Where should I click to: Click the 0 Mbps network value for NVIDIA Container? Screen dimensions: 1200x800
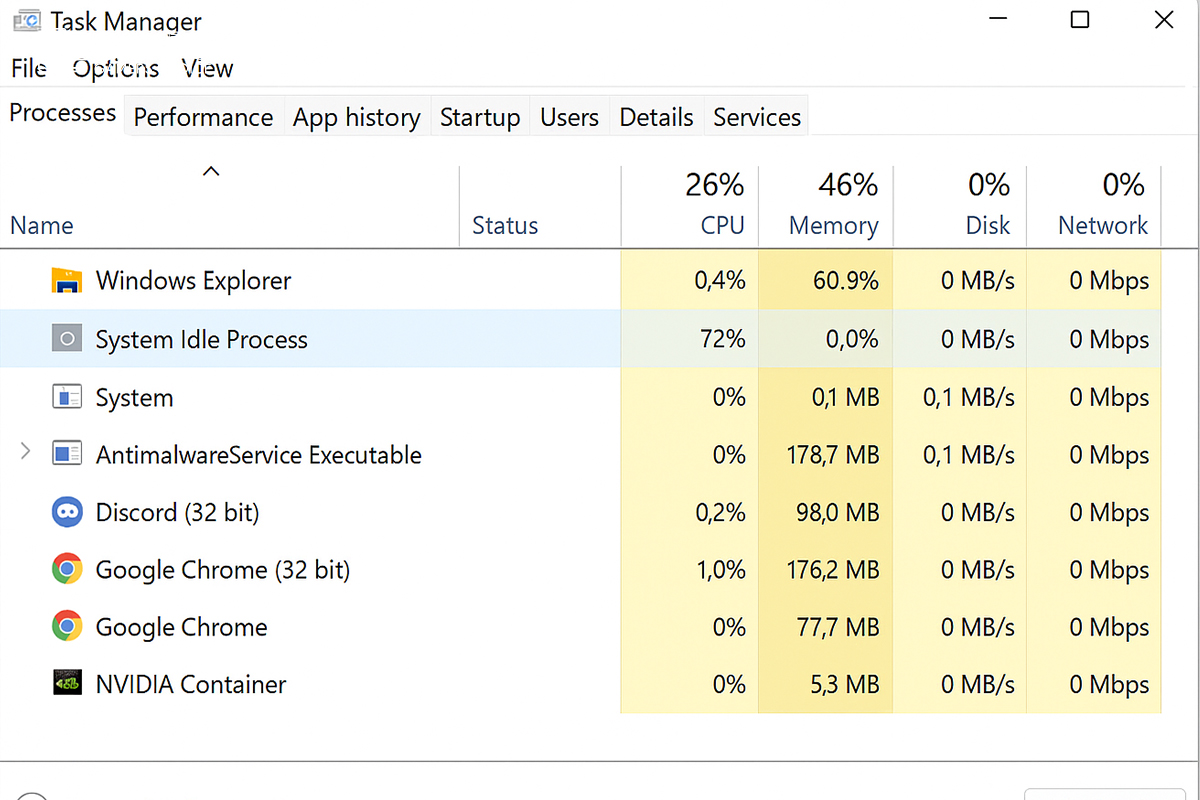pyautogui.click(x=1109, y=684)
